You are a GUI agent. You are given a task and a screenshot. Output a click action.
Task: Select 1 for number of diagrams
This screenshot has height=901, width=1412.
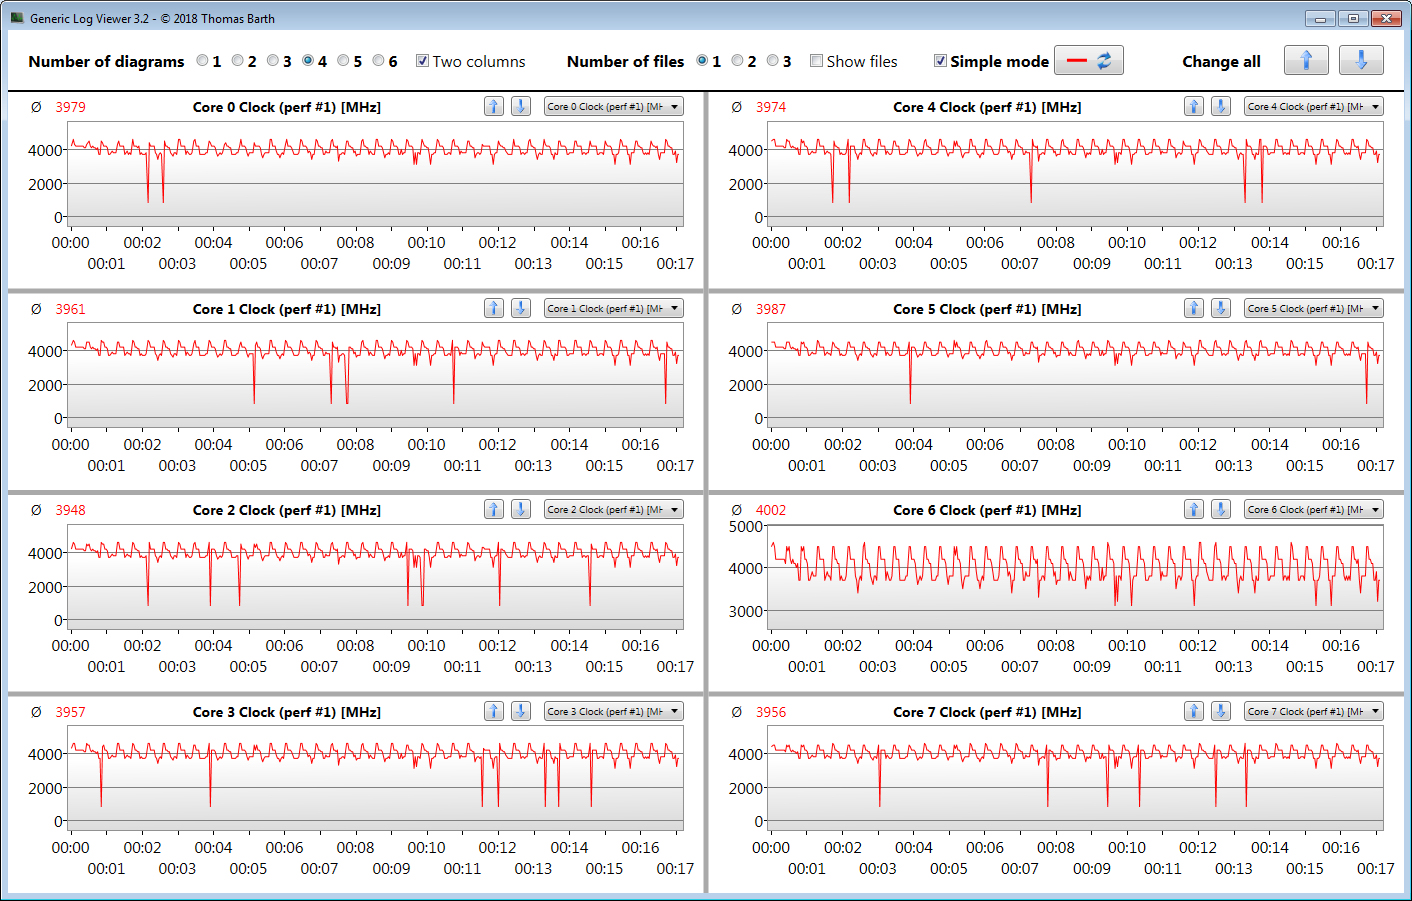point(203,61)
